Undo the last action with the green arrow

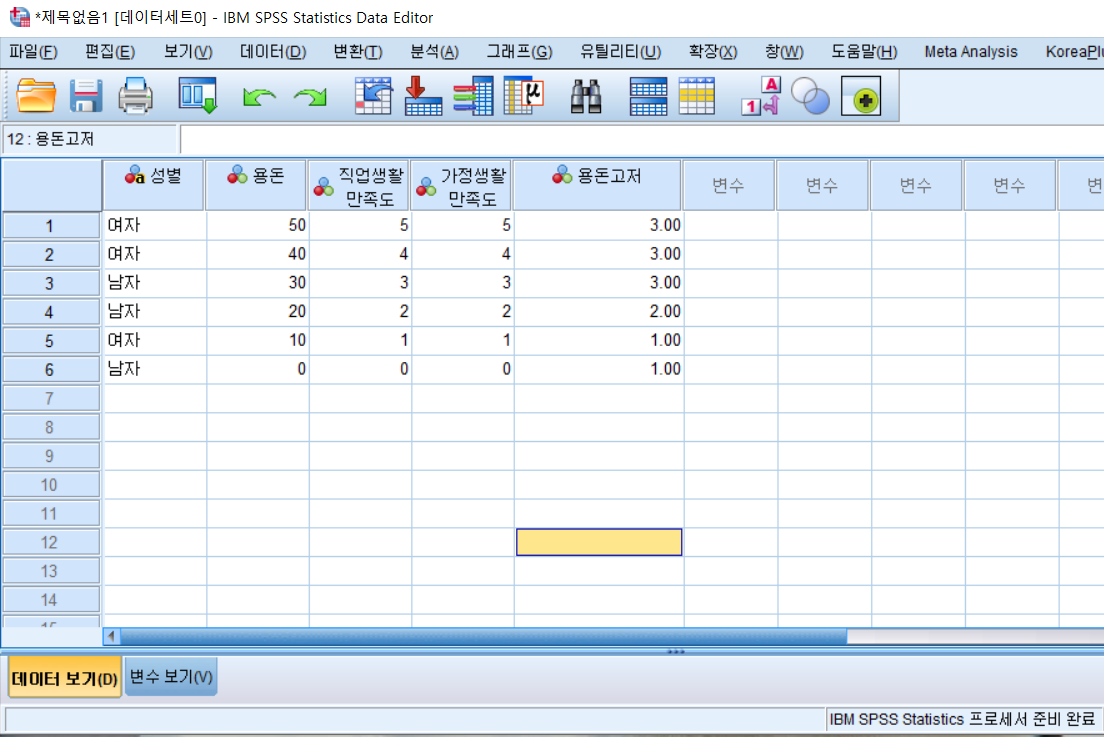(258, 96)
